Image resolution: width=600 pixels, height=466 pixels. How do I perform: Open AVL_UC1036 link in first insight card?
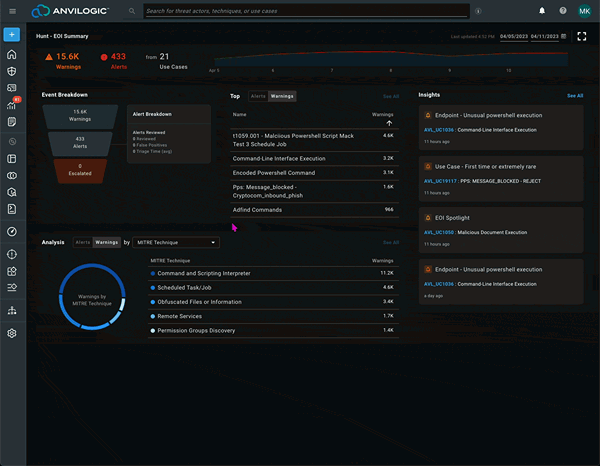click(x=439, y=130)
